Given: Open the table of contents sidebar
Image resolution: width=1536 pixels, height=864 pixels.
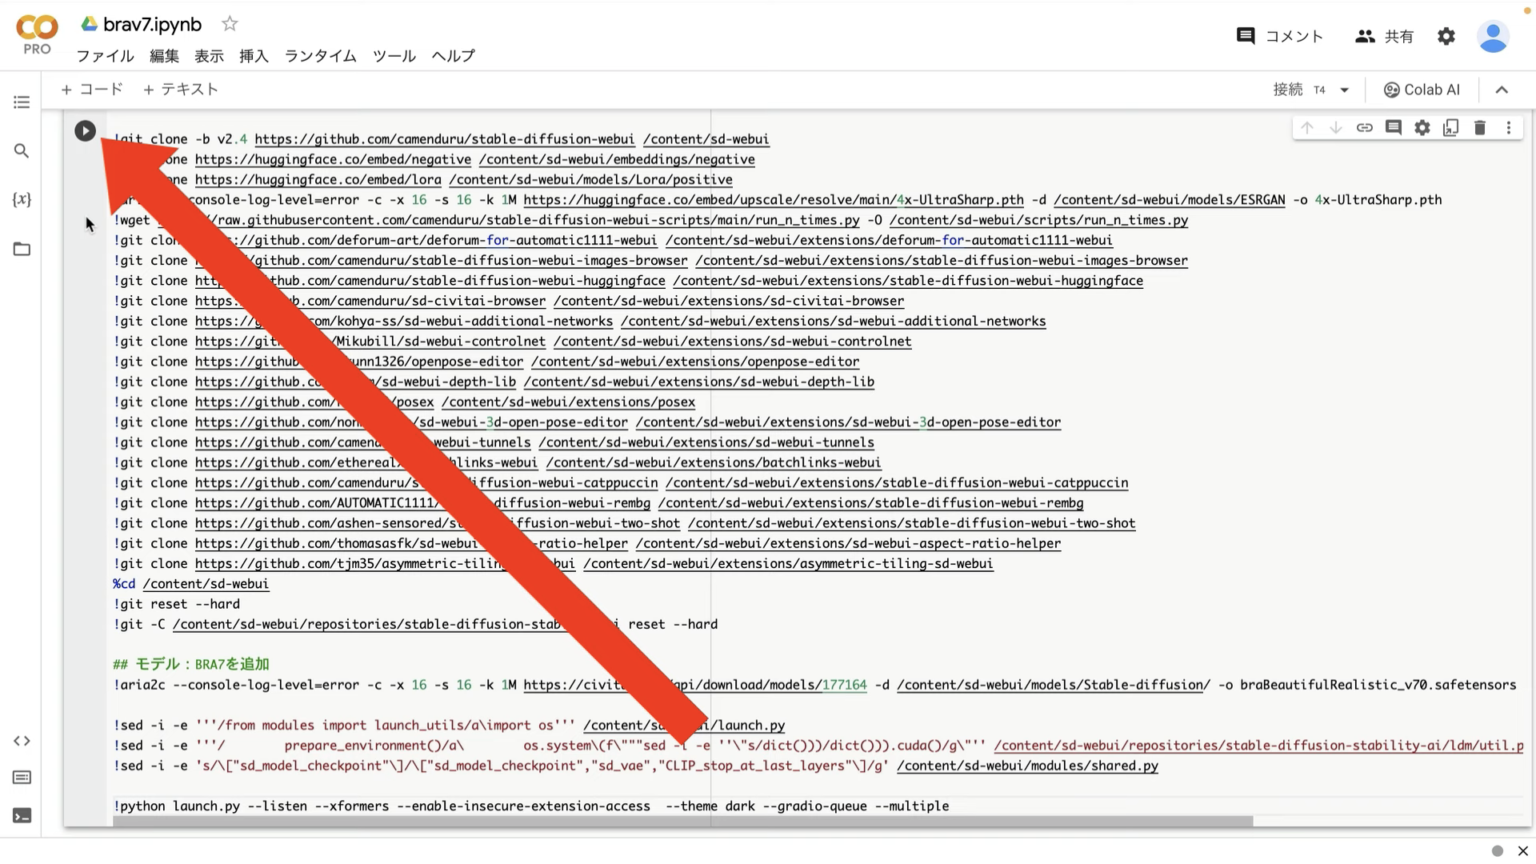Looking at the screenshot, I should click(21, 101).
